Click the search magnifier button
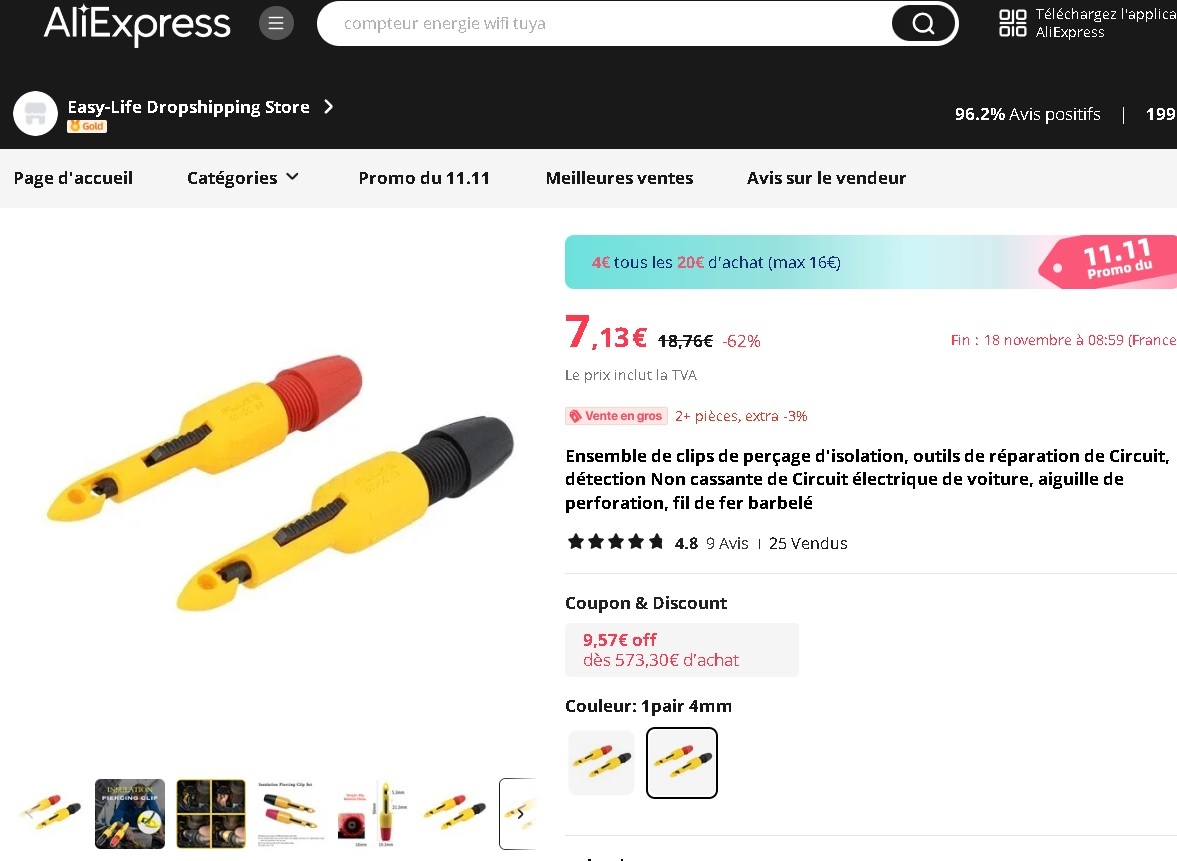1177x861 pixels. tap(923, 23)
